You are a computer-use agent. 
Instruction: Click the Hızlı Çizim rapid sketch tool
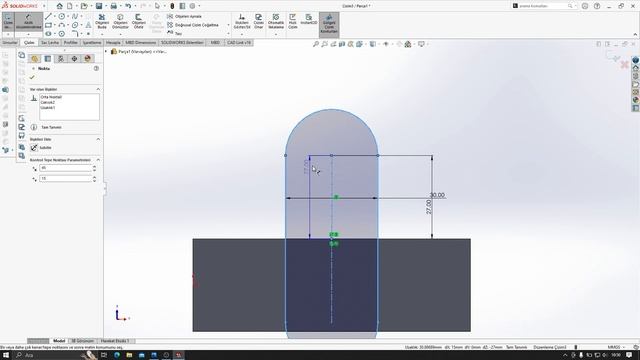tap(293, 21)
